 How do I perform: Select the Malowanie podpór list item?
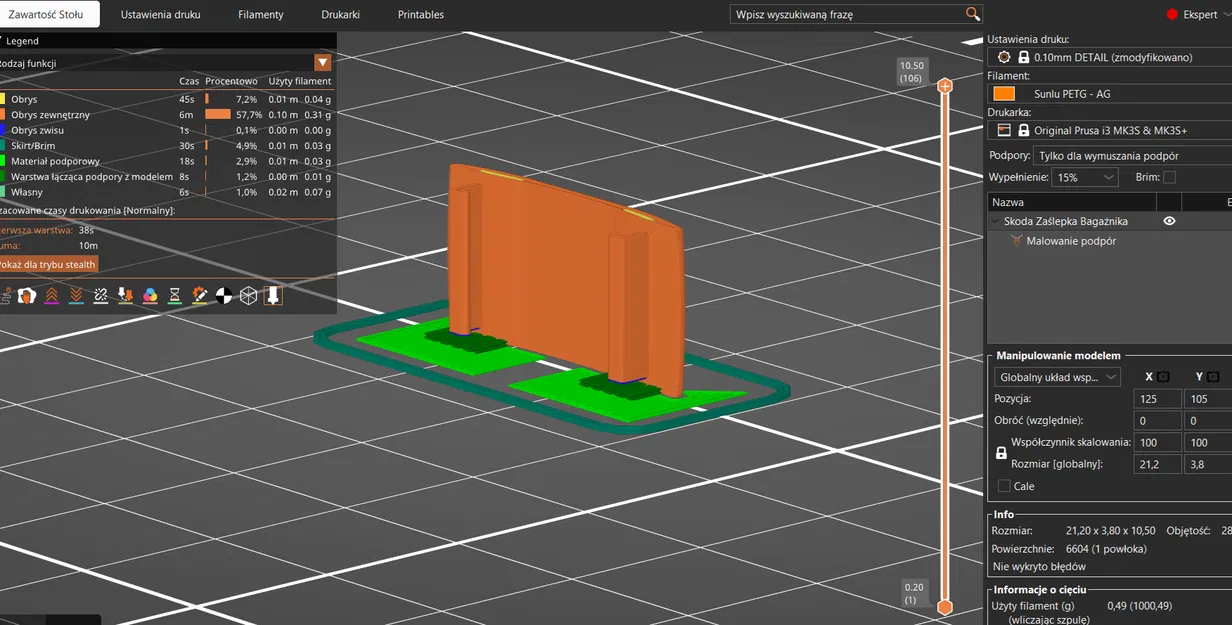[x=1071, y=241]
